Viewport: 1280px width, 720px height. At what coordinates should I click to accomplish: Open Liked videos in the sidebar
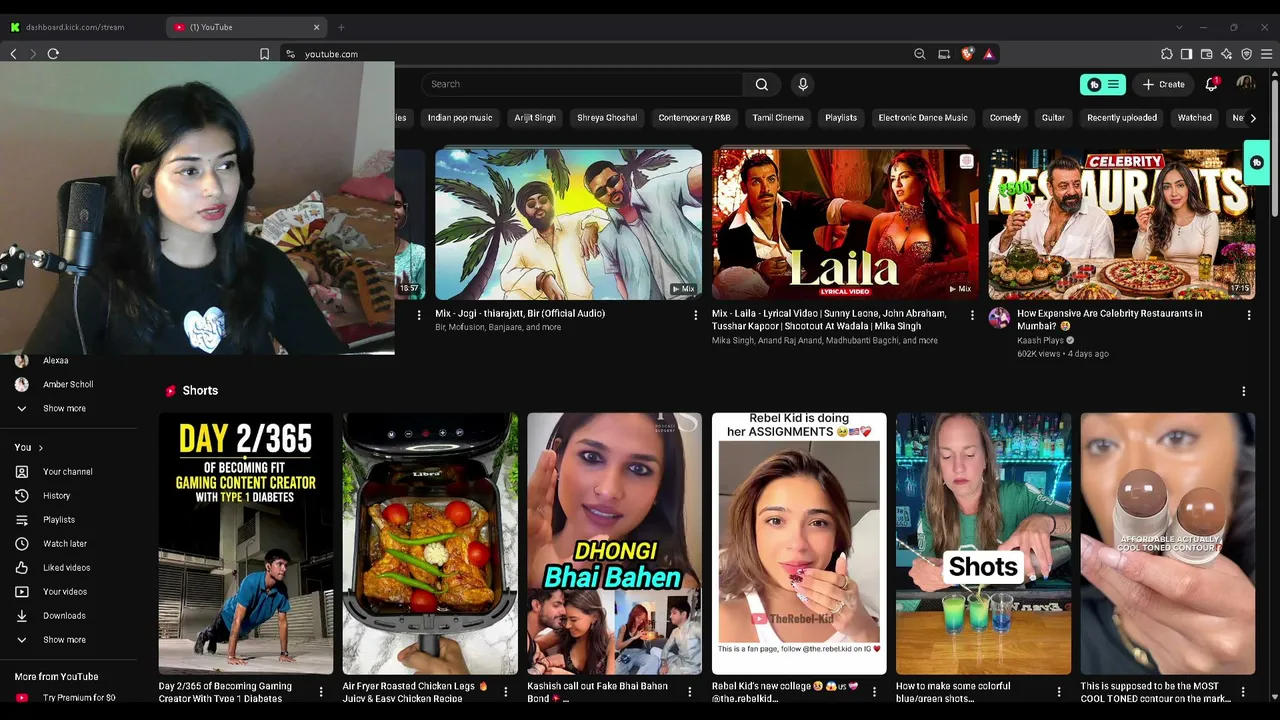coord(68,568)
